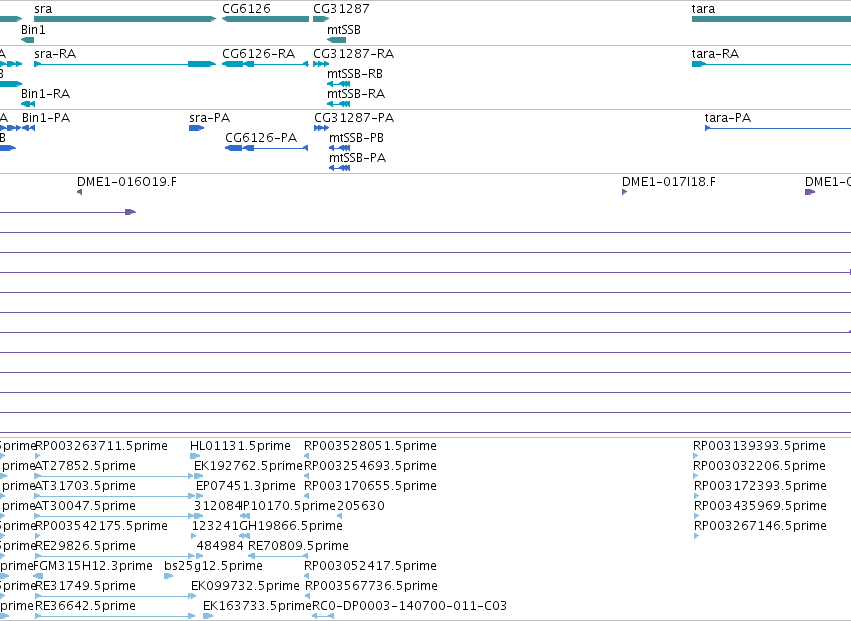
Task: Click the RP003052417.5prime EST label
Action: pyautogui.click(x=370, y=566)
